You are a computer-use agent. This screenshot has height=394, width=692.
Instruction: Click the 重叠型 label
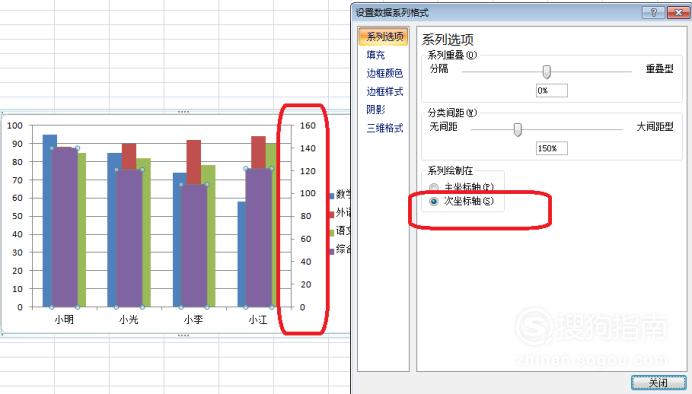tap(659, 69)
